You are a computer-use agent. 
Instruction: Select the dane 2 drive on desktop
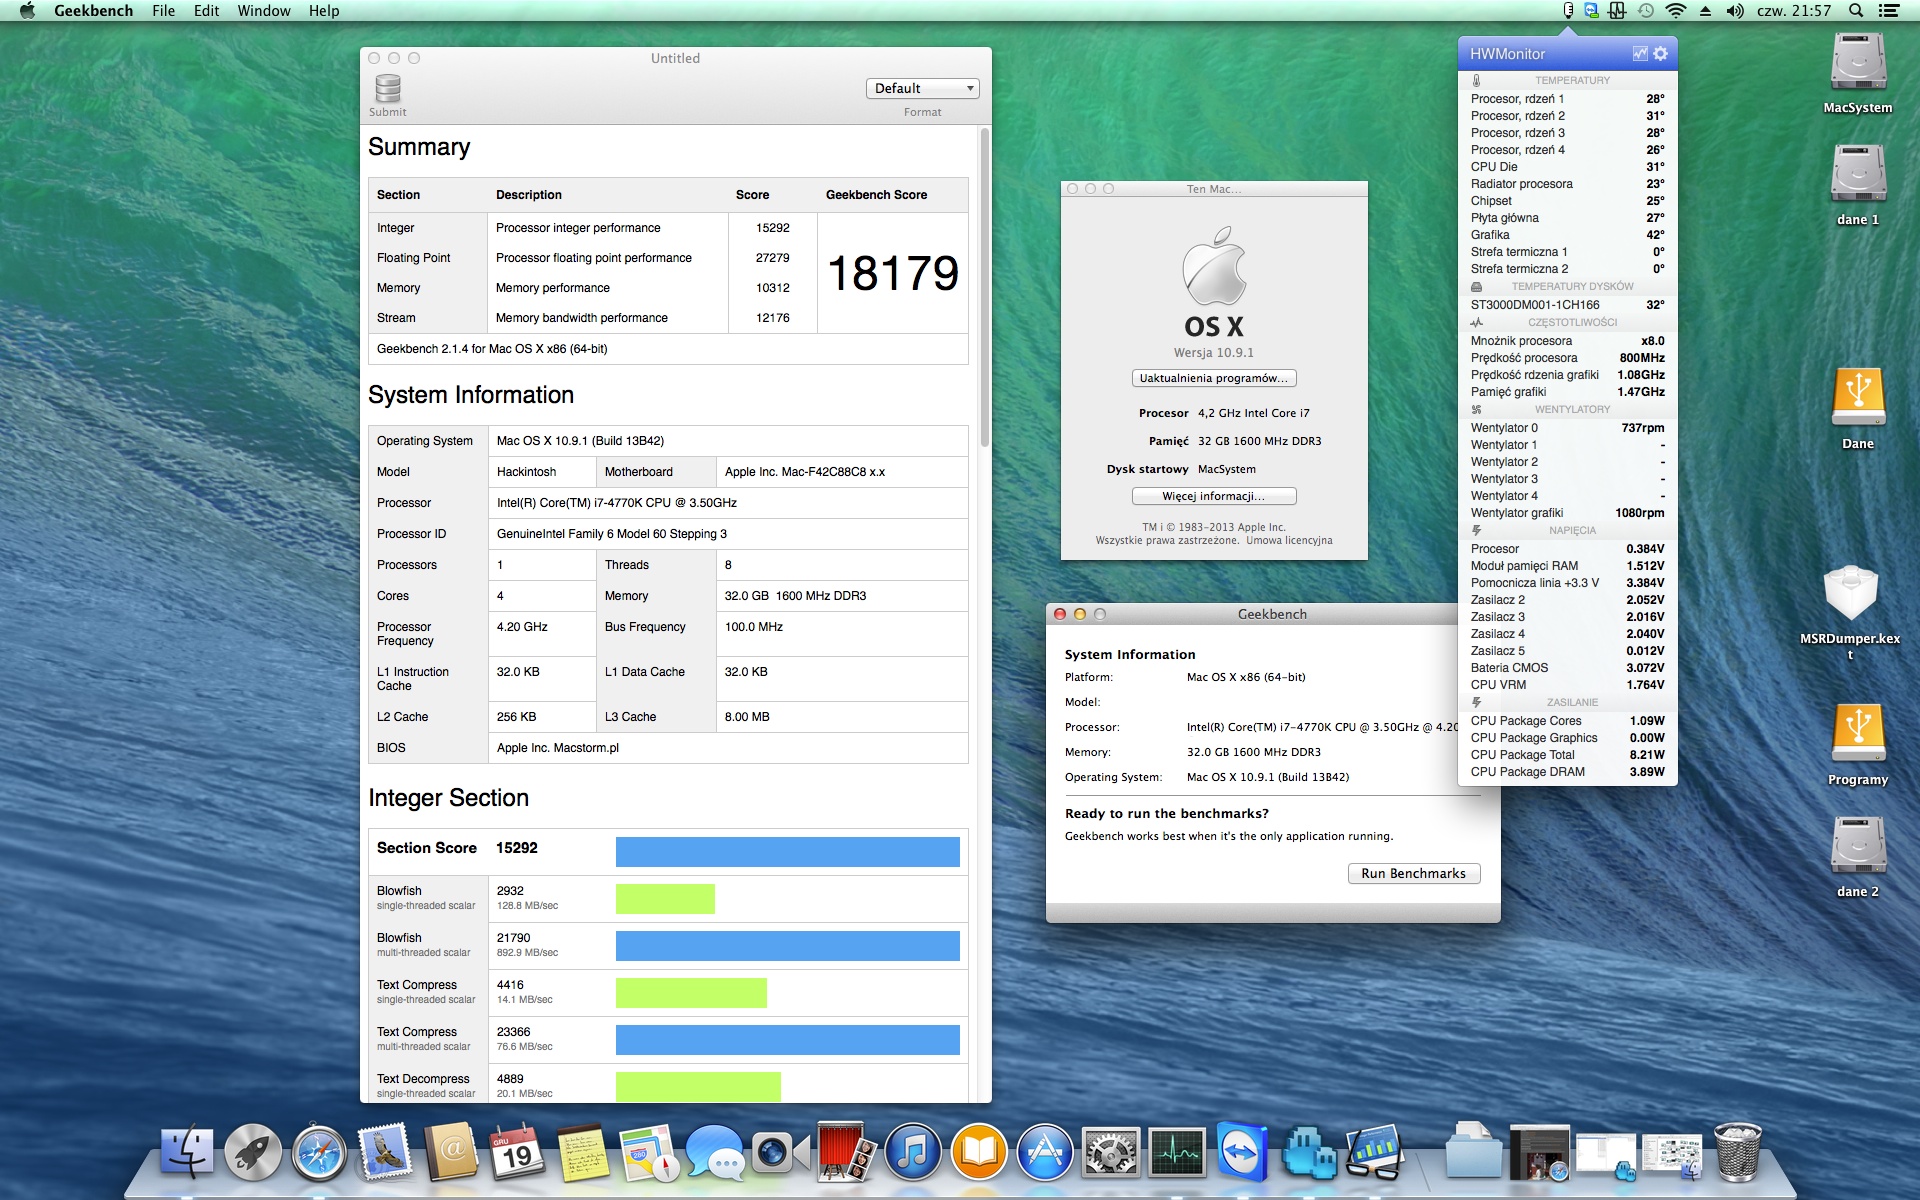(x=1858, y=857)
